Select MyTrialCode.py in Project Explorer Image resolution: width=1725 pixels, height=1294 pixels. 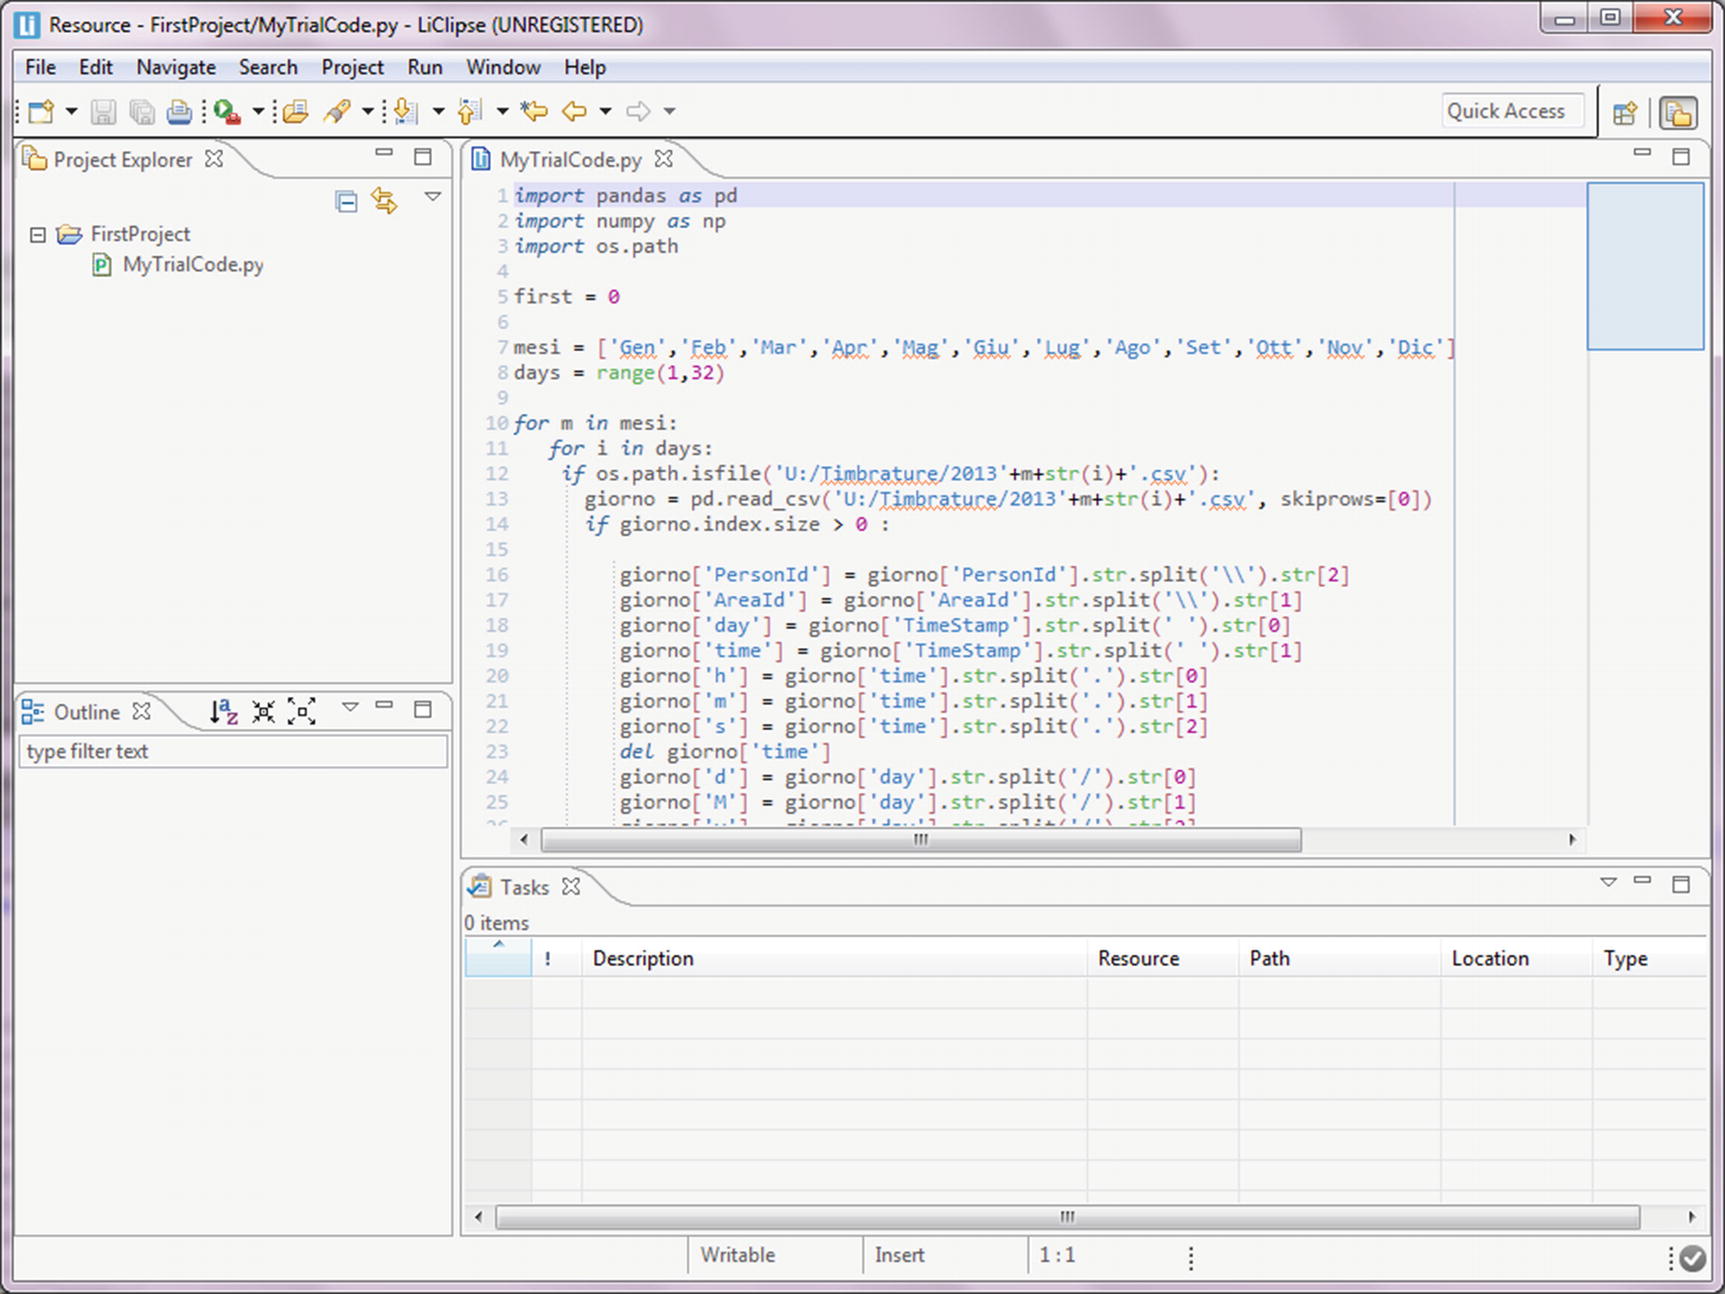[x=193, y=265]
